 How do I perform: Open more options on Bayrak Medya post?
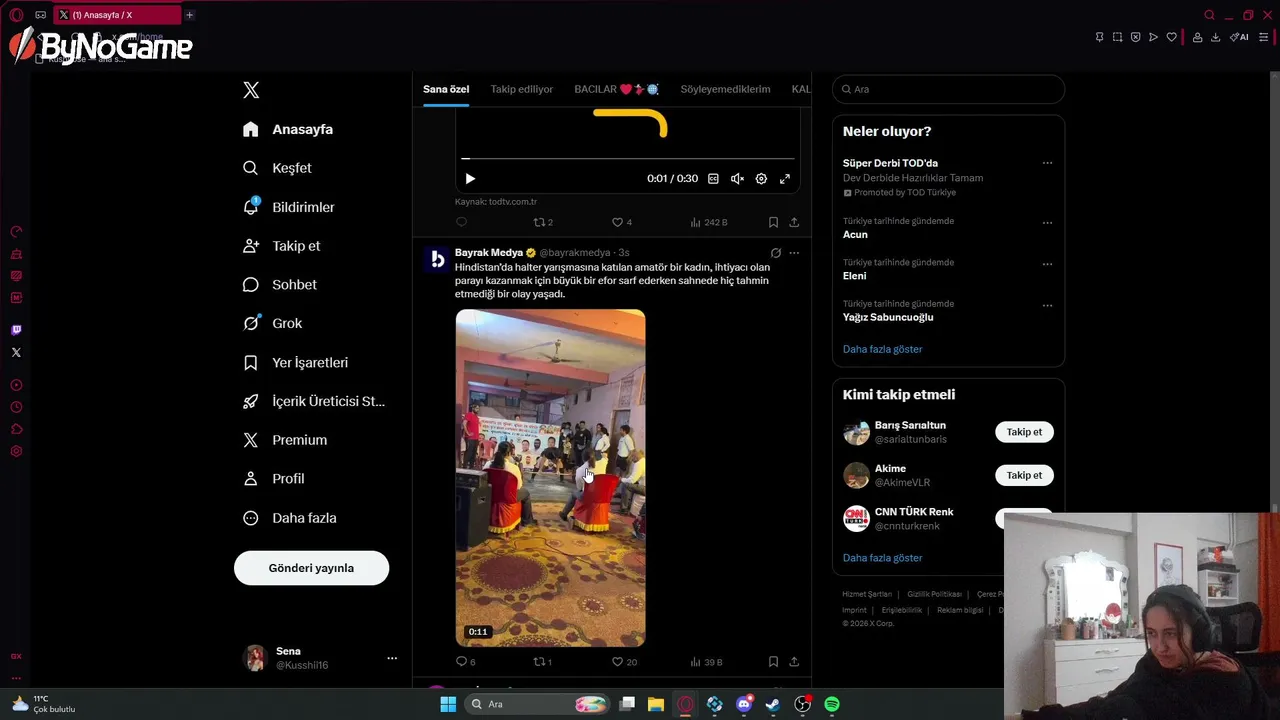[794, 253]
